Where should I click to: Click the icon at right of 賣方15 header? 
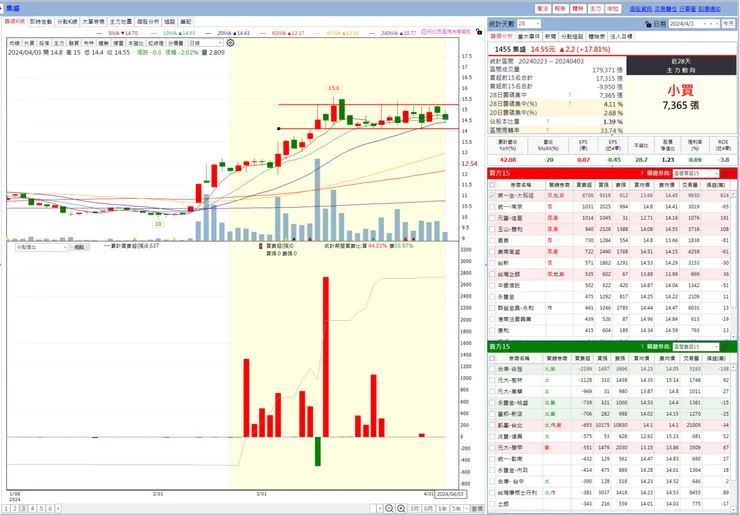[726, 346]
